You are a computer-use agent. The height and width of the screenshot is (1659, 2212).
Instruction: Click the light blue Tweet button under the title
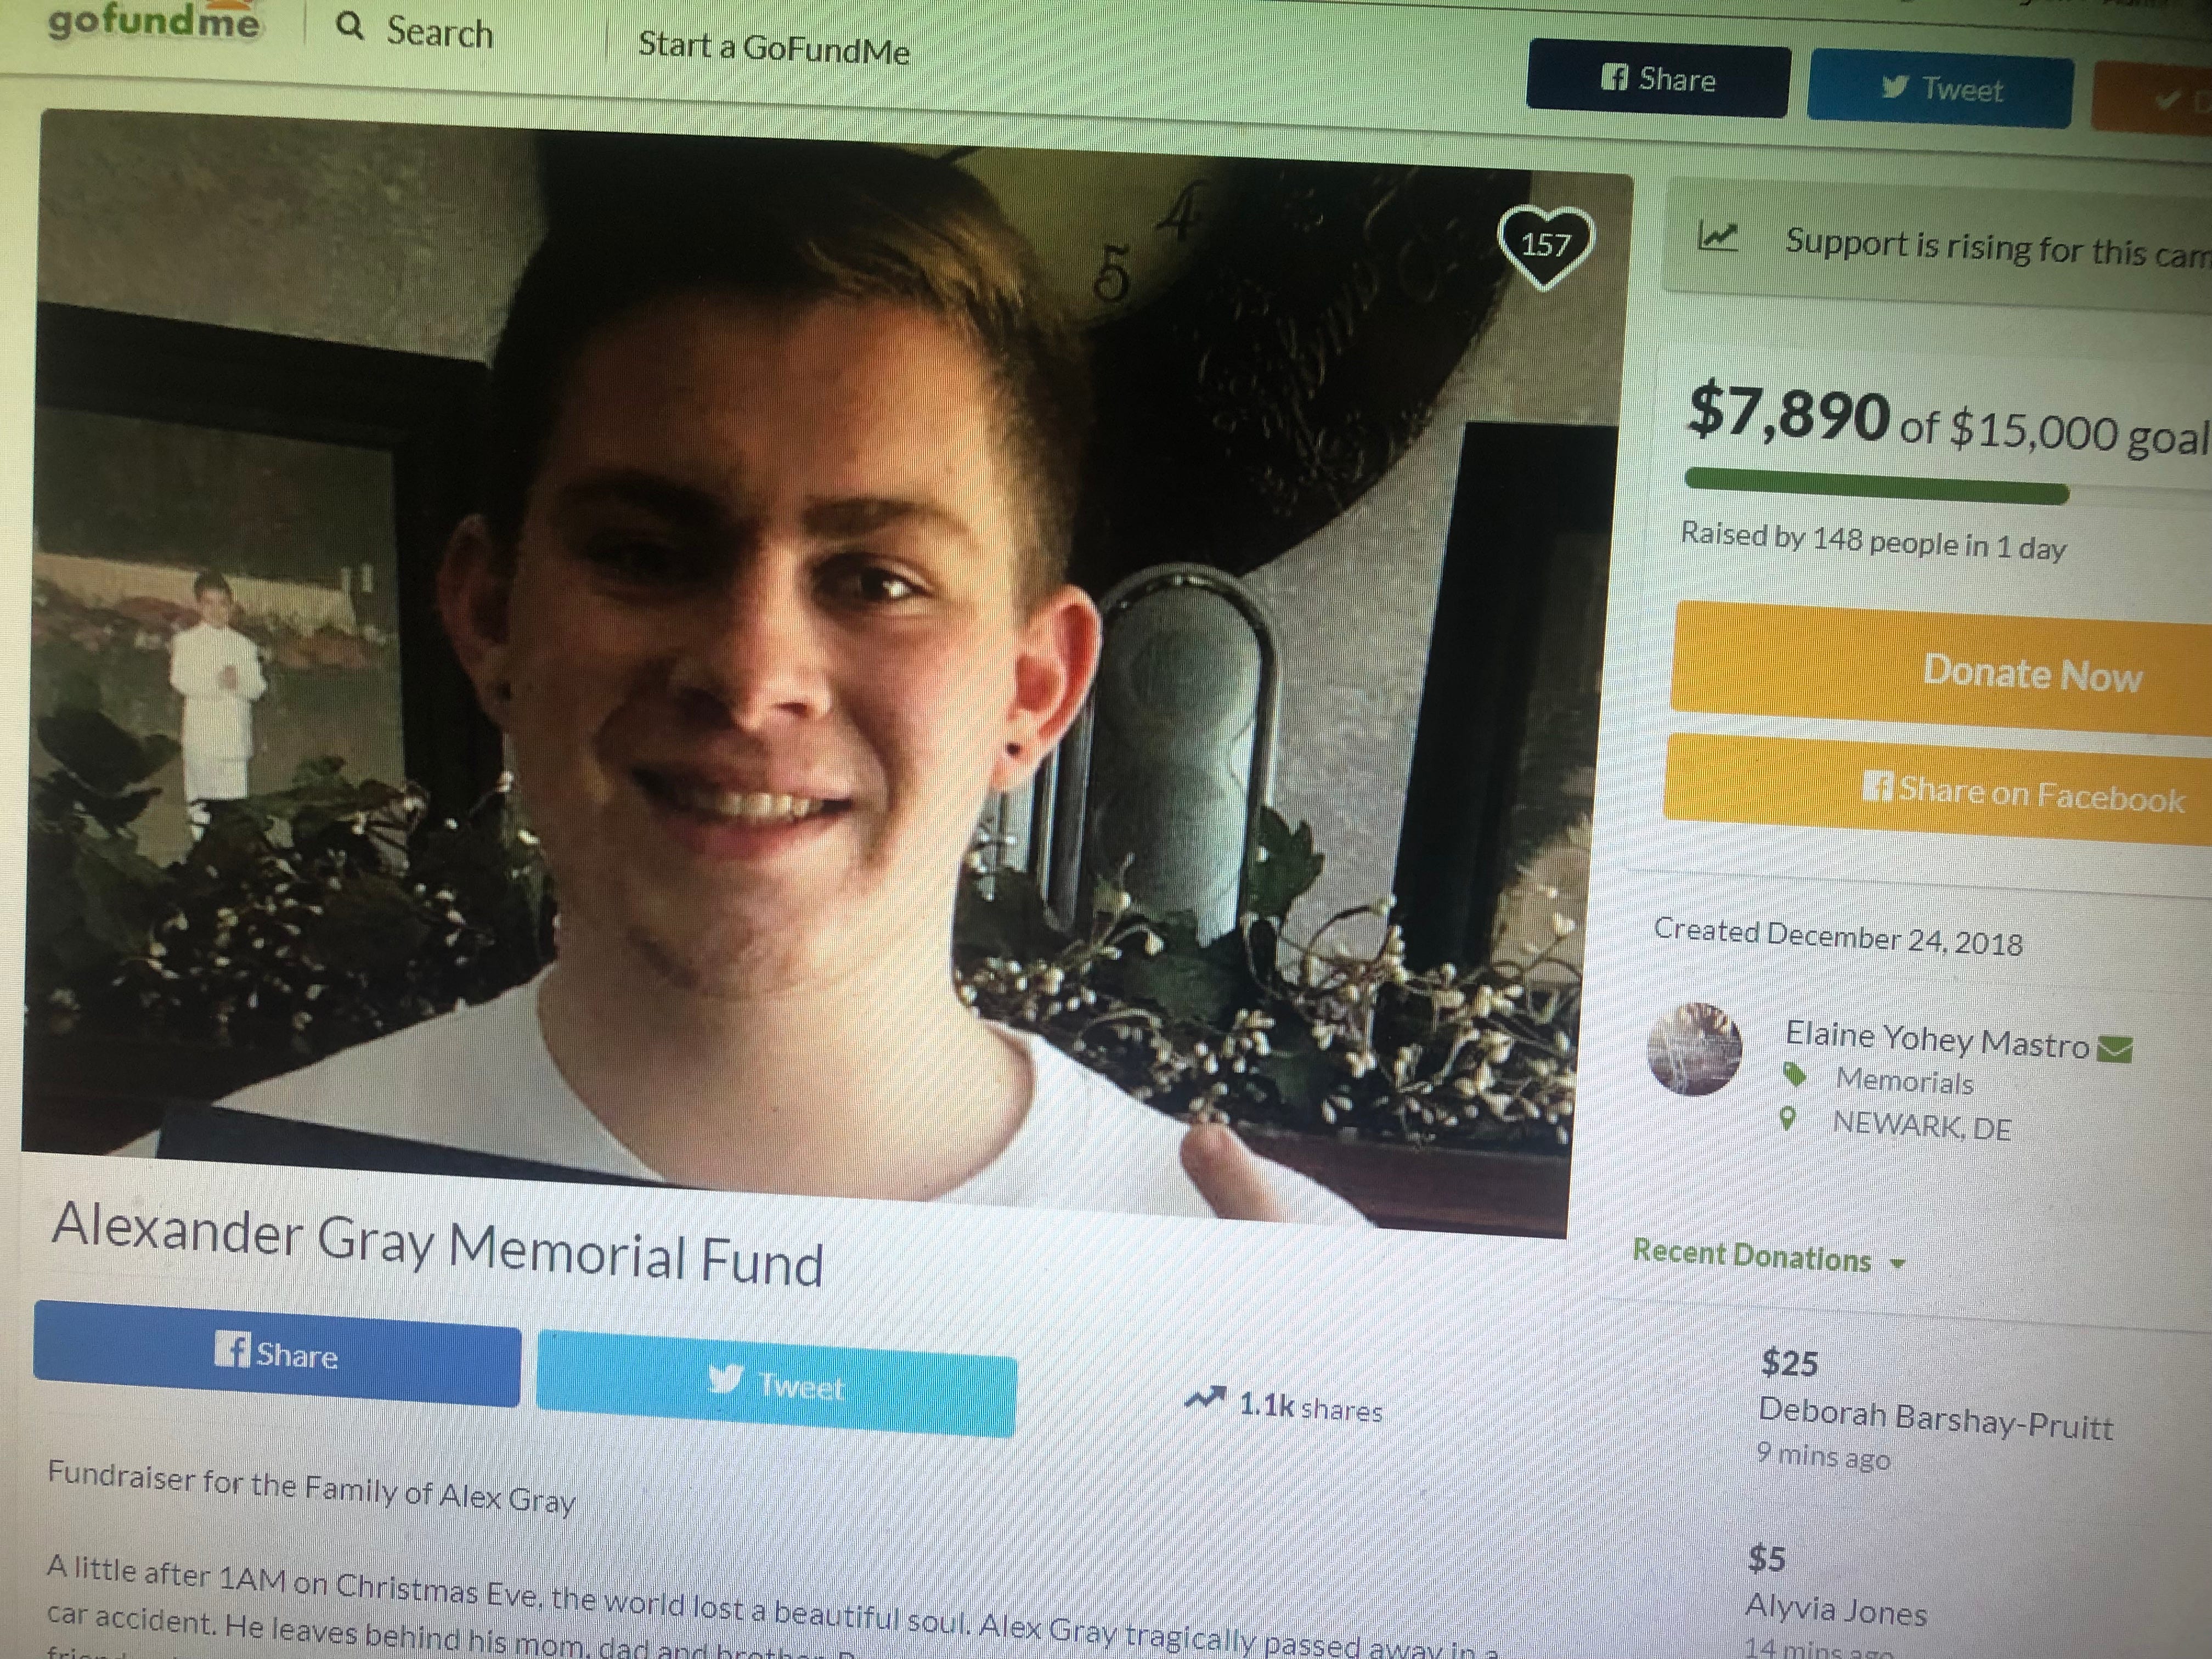[x=777, y=1384]
